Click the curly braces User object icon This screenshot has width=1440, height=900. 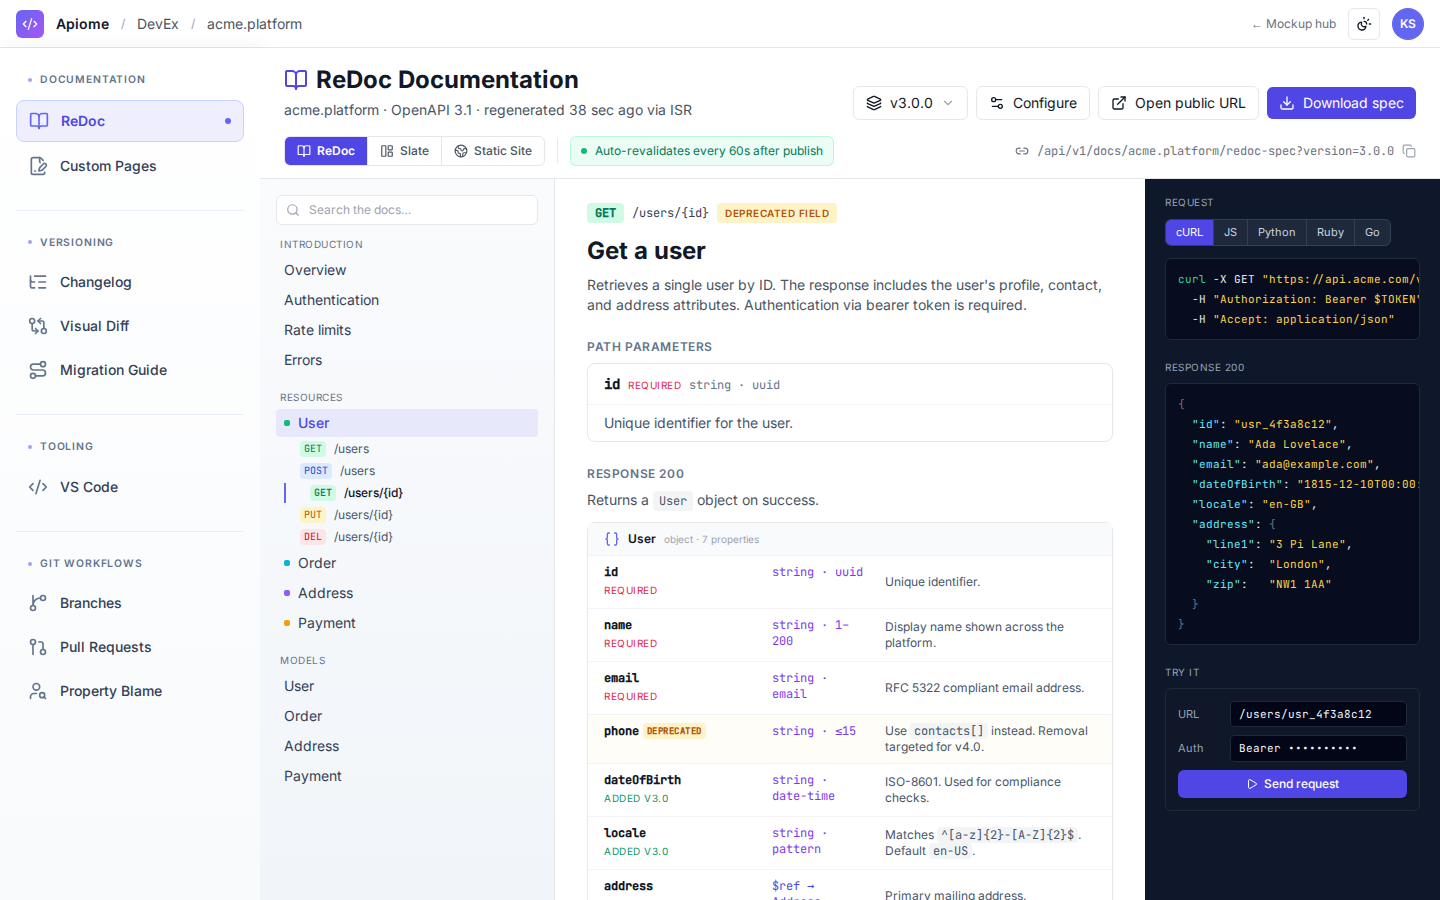click(612, 539)
